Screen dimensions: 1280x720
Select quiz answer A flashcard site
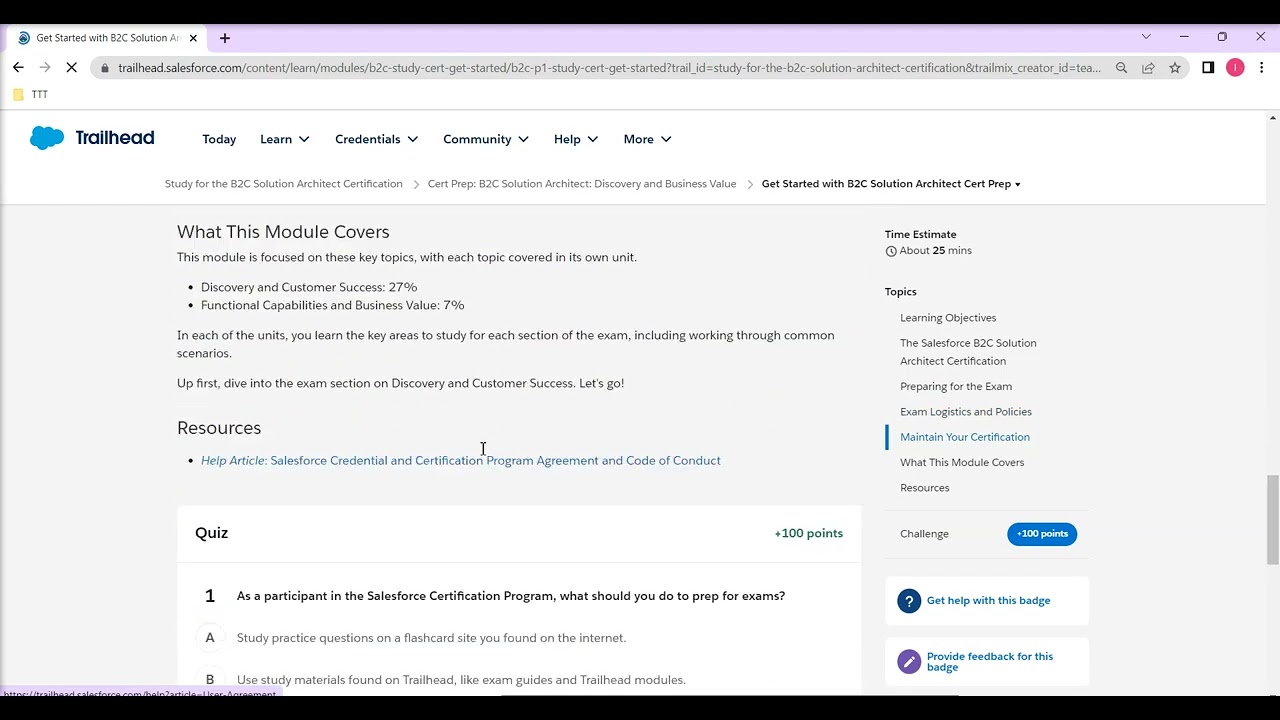point(431,638)
